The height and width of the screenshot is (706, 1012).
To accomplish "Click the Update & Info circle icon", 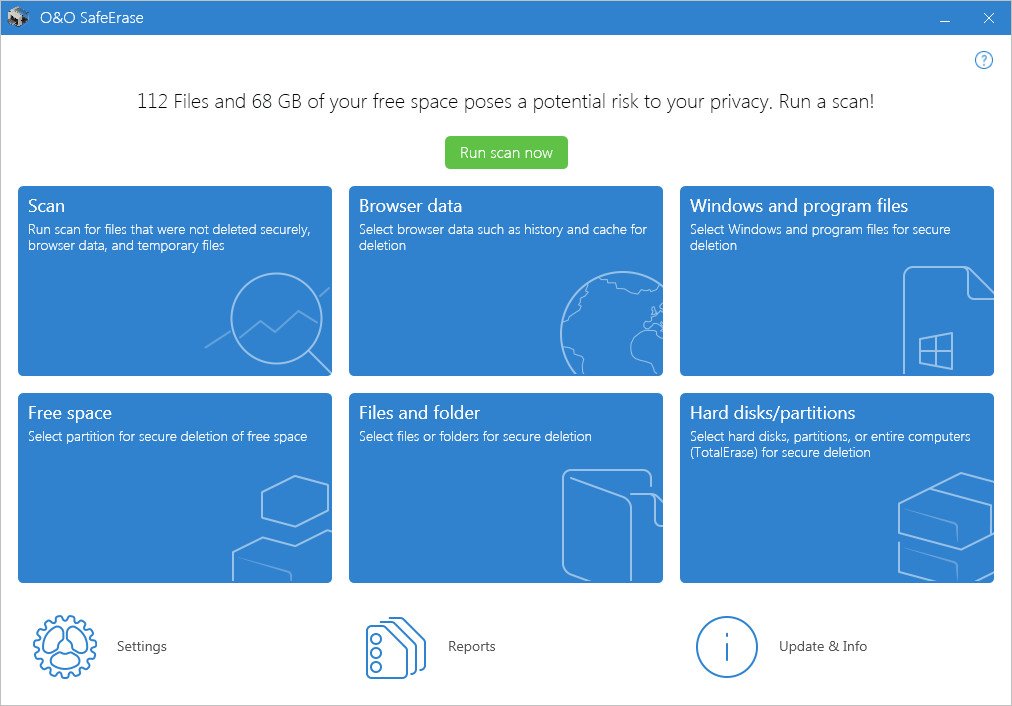I will click(x=727, y=647).
